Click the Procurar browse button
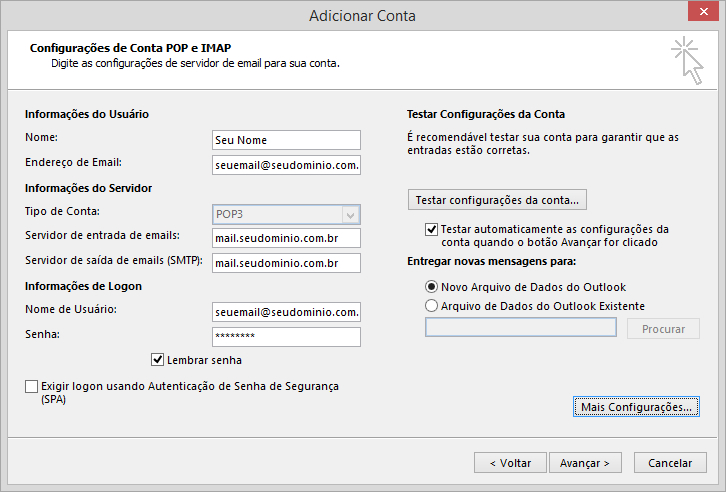 coord(663,329)
